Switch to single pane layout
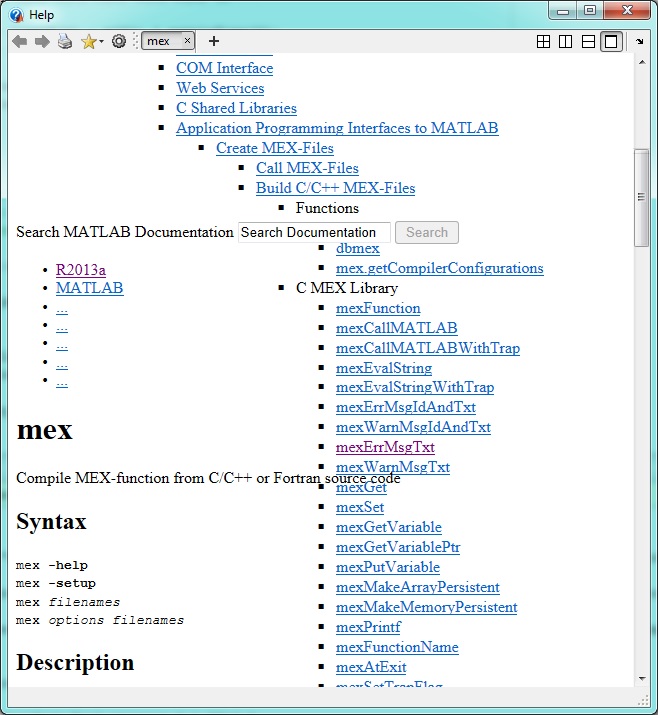This screenshot has height=715, width=658. coord(611,41)
